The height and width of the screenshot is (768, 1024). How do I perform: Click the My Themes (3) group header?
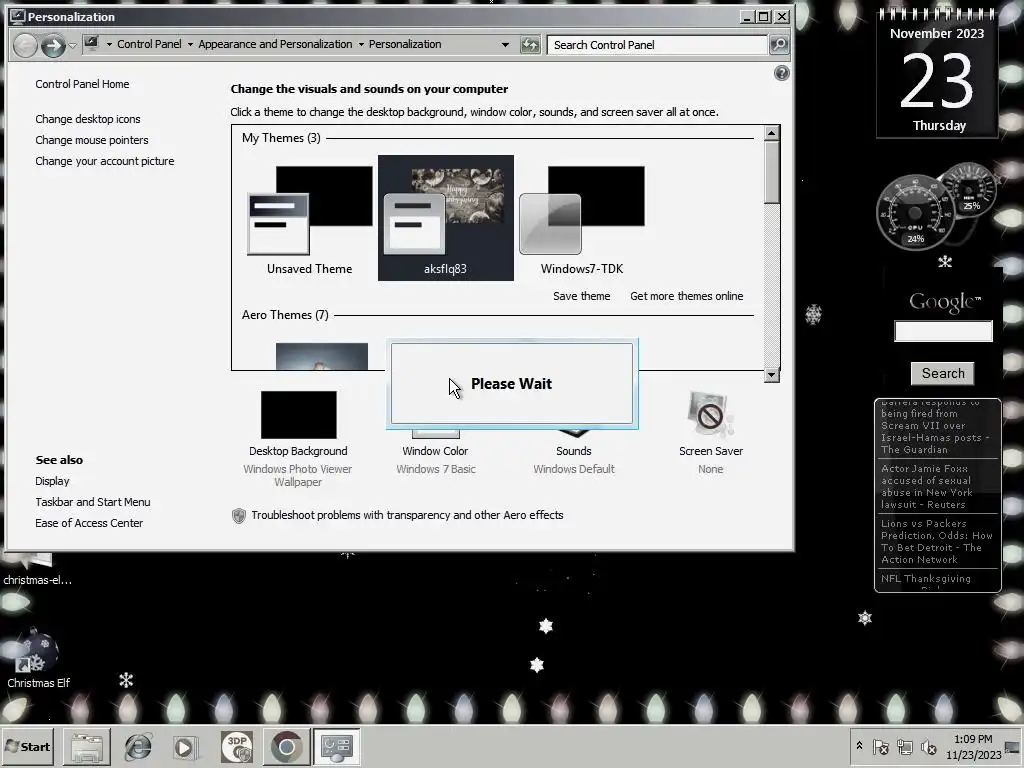(x=281, y=138)
